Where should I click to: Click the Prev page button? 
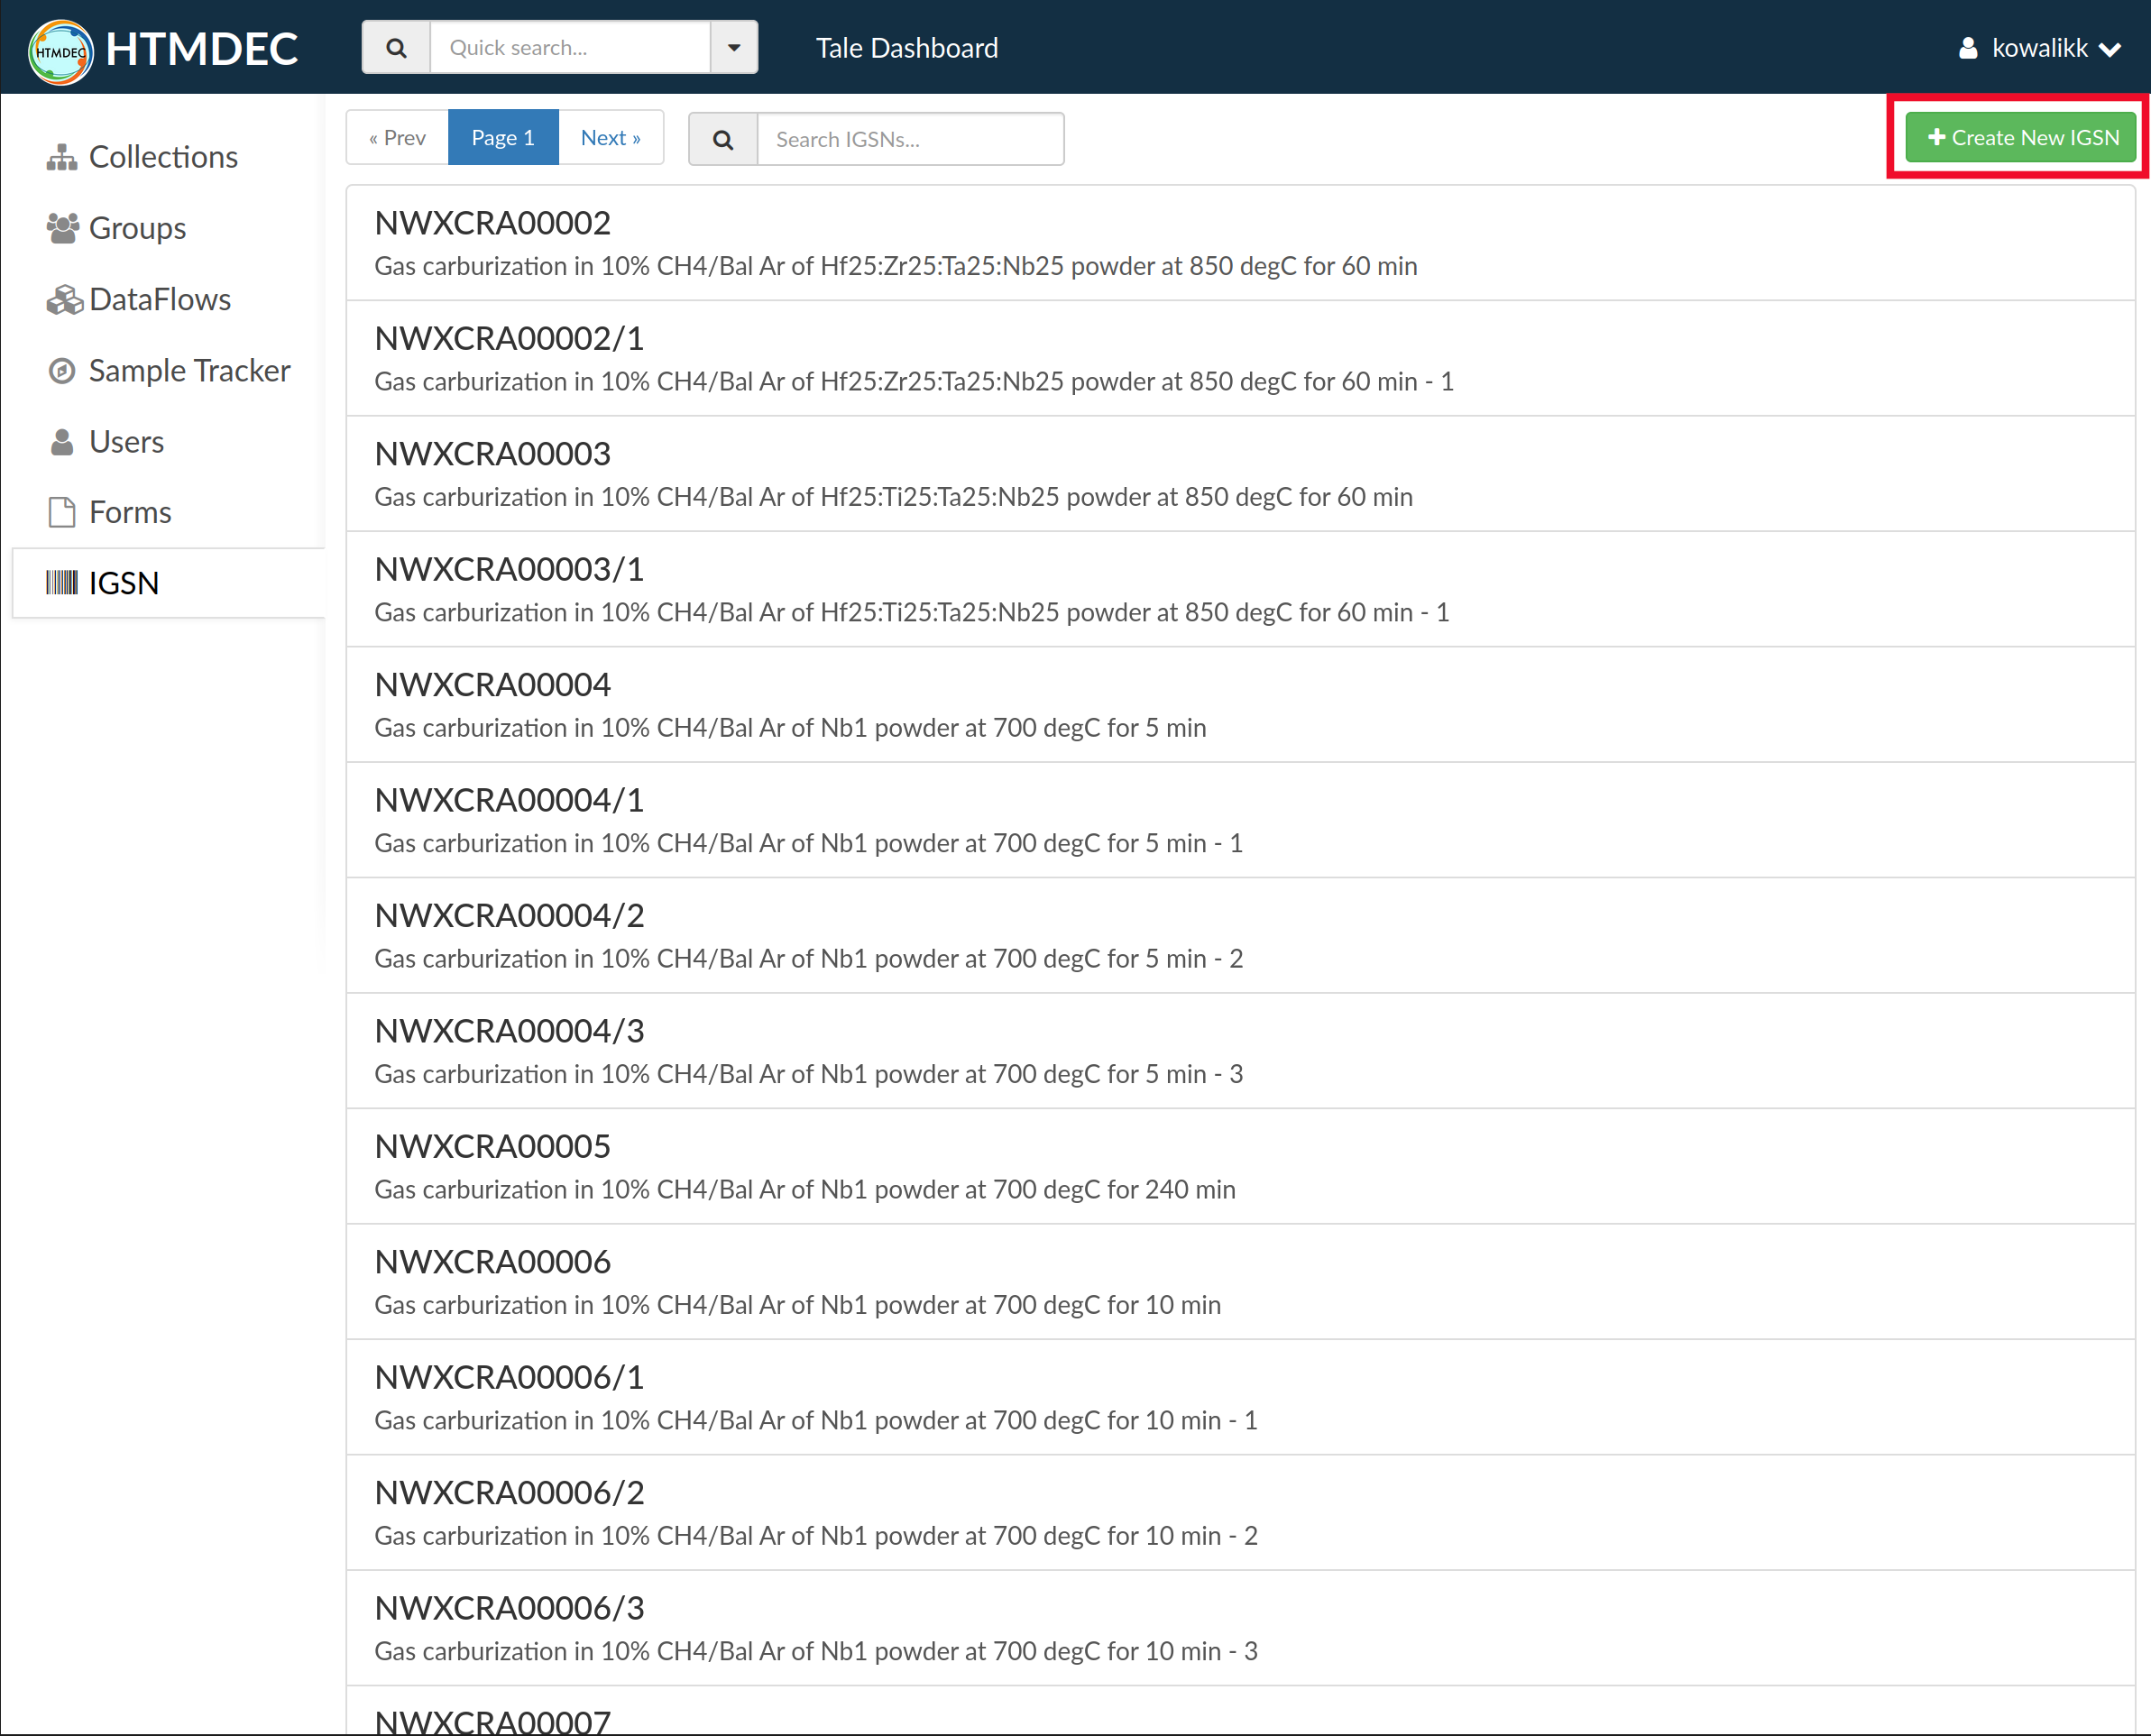coord(397,138)
